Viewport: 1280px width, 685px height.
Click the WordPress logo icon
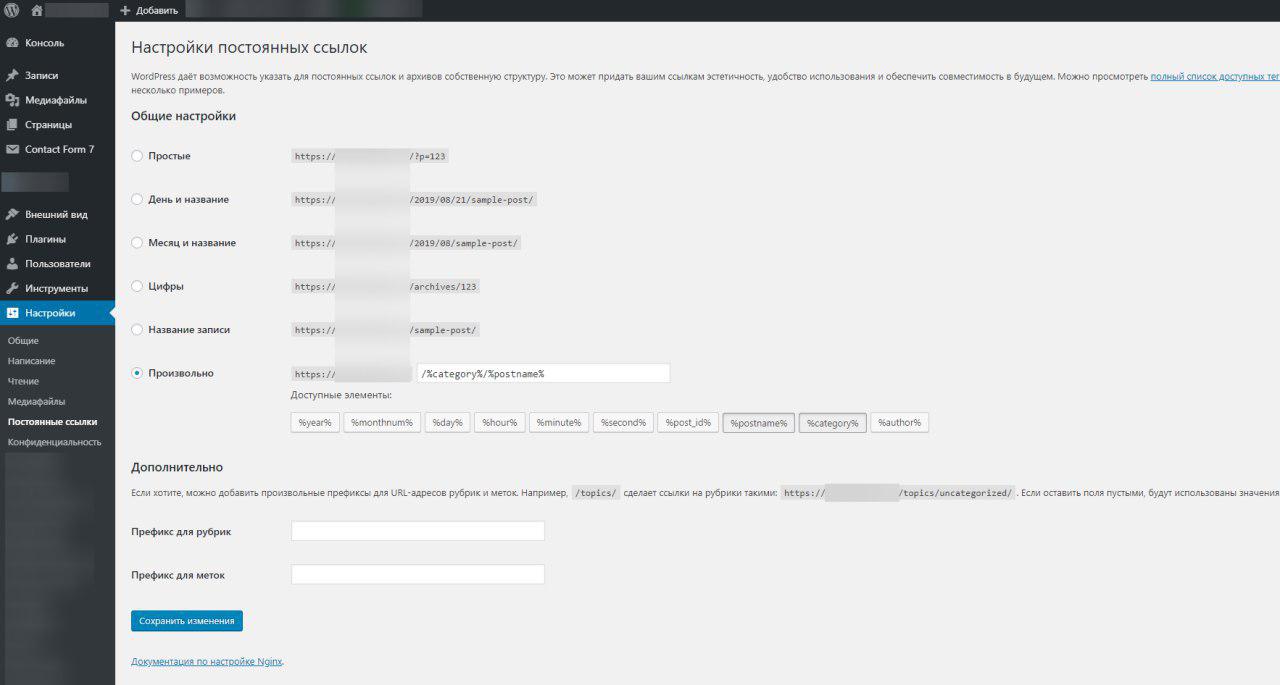[12, 10]
